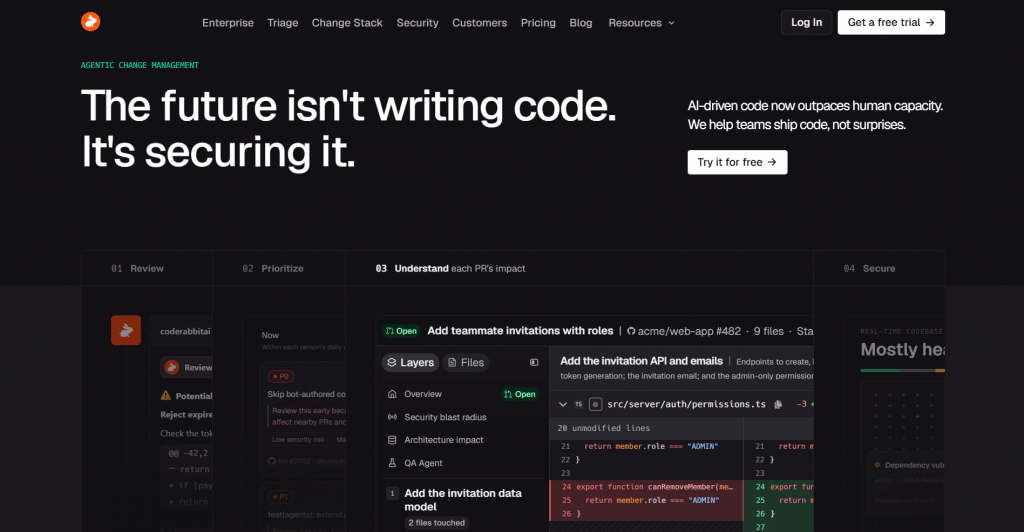Start with Get a free trial button
The image size is (1024, 532).
(891, 22)
